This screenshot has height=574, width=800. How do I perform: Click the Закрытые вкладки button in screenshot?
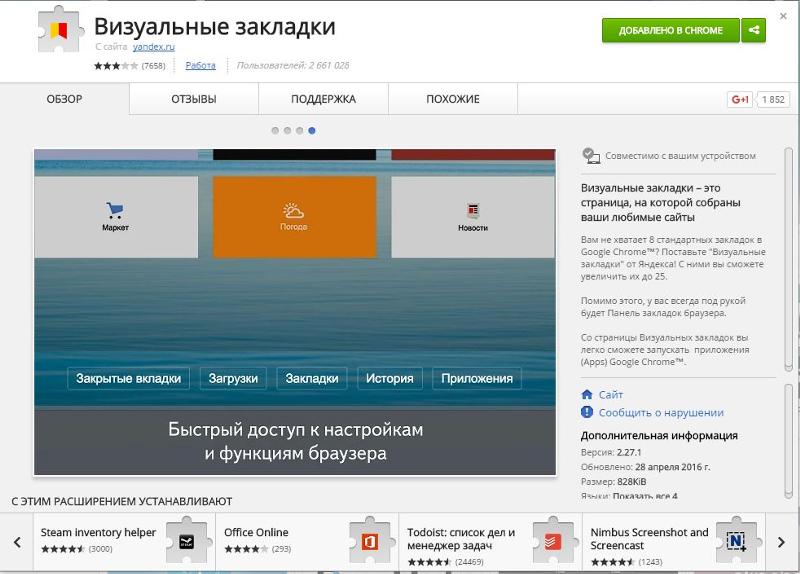pos(129,379)
